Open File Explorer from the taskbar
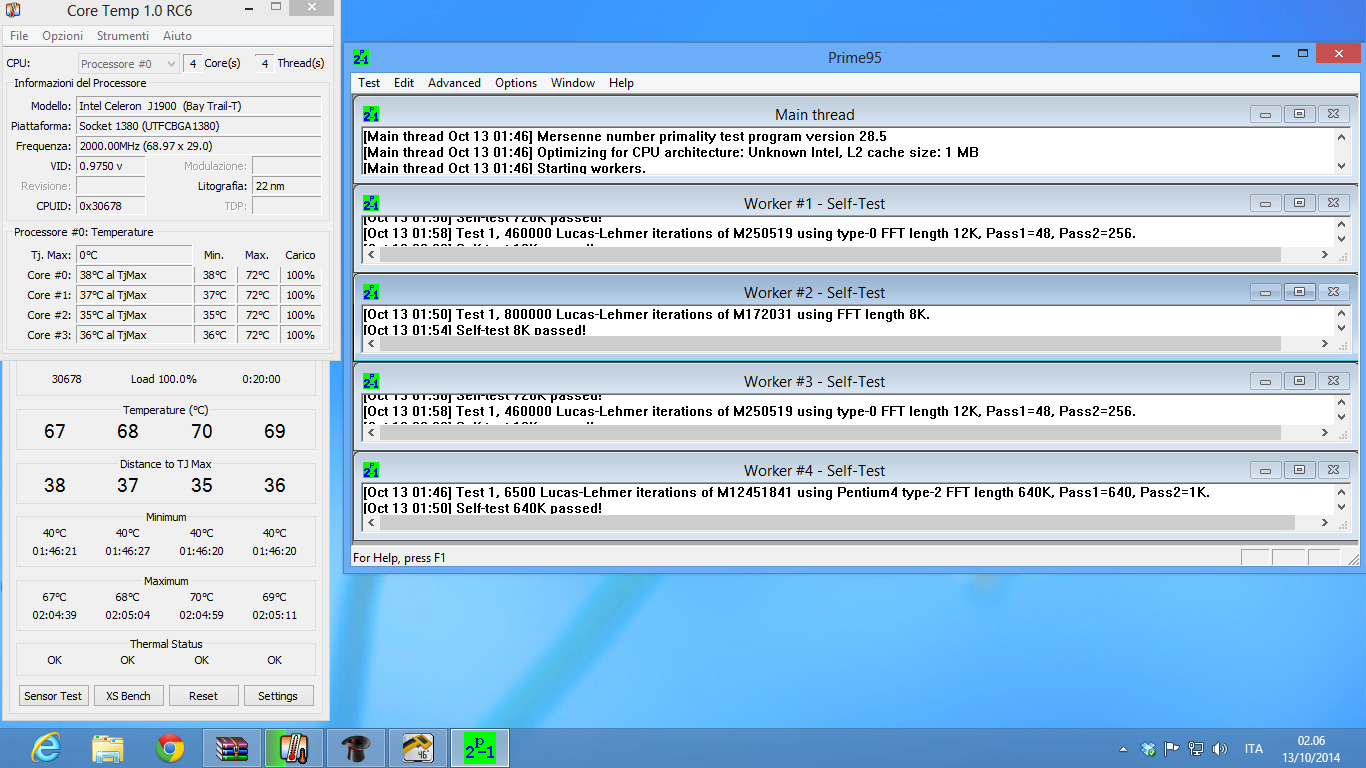Image resolution: width=1366 pixels, height=768 pixels. click(x=108, y=747)
